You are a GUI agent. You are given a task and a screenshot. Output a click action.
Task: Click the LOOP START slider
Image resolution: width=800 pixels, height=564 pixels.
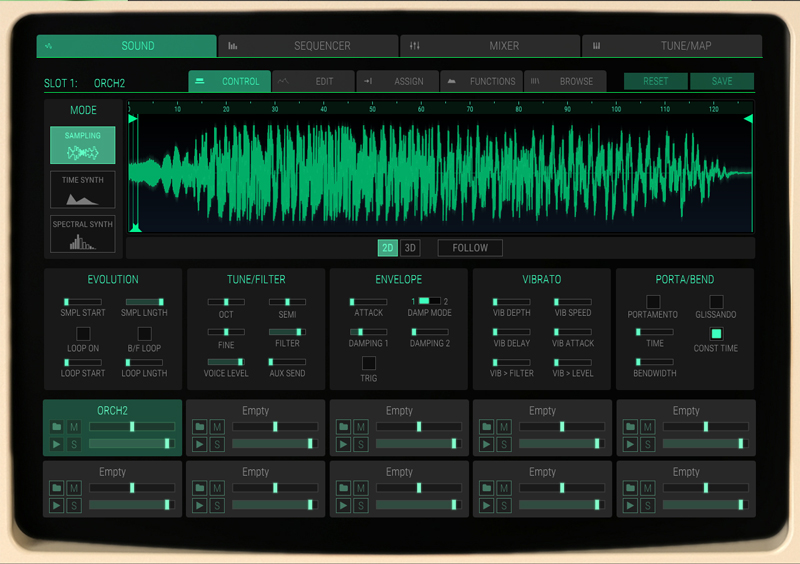coord(83,362)
